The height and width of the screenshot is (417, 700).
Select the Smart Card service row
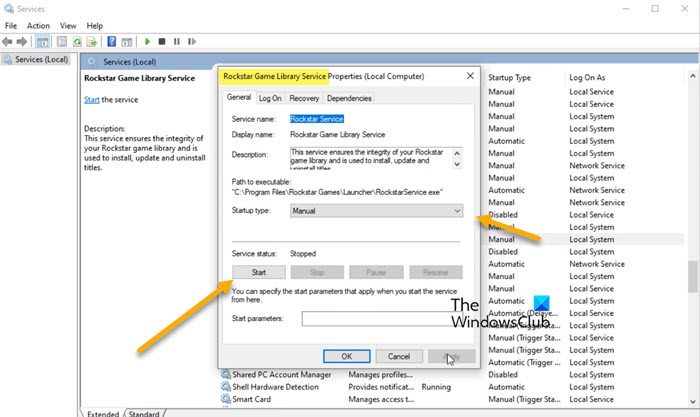click(452, 399)
